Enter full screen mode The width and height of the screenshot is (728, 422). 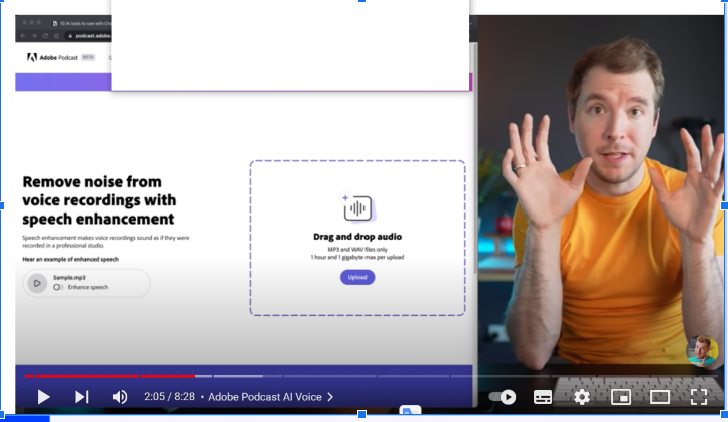tap(699, 397)
